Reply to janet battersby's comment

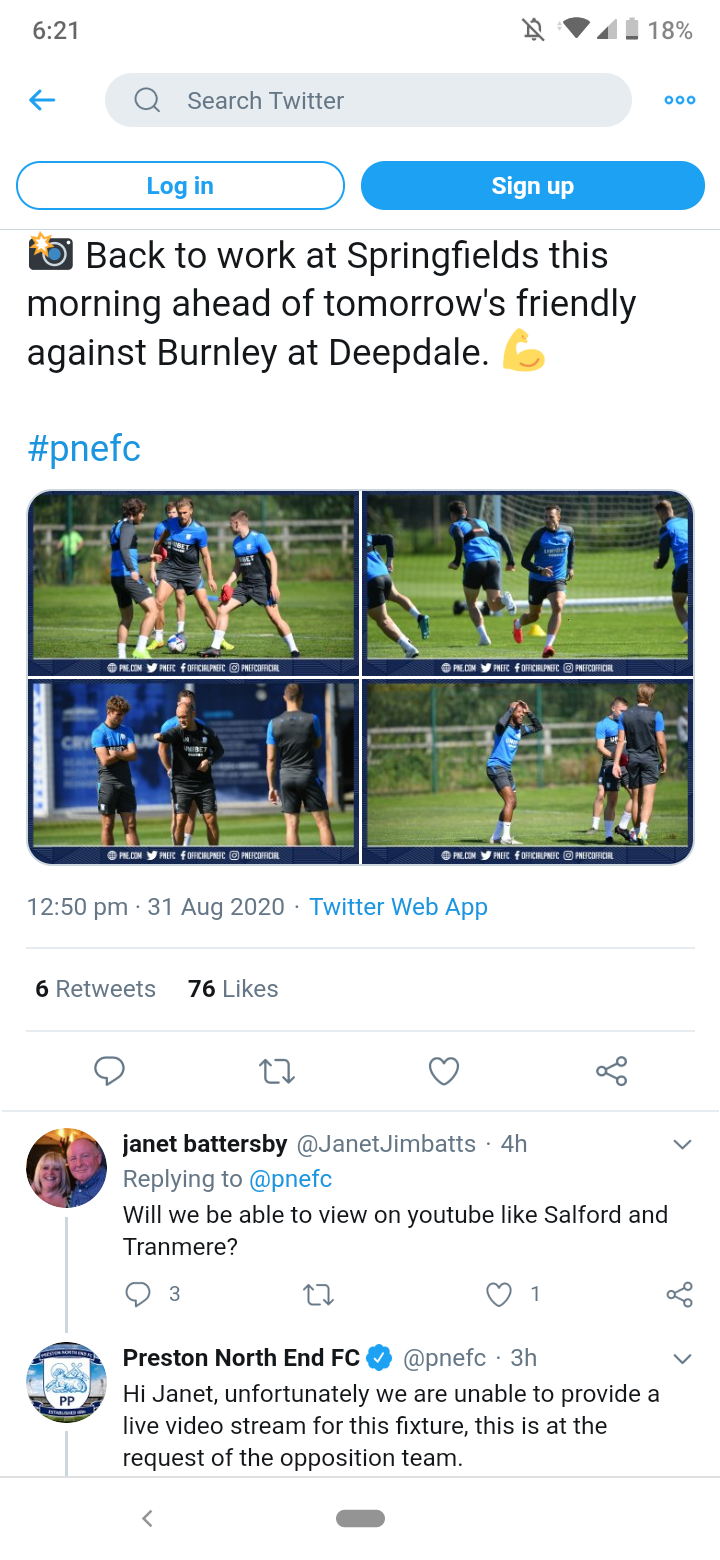click(137, 1294)
